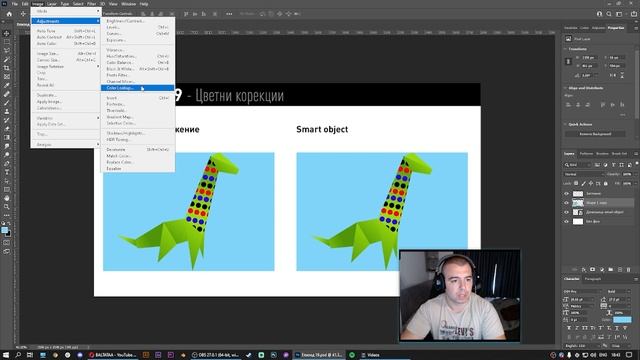
Task: Toggle Faux Bold in Character panel
Action: point(569,328)
